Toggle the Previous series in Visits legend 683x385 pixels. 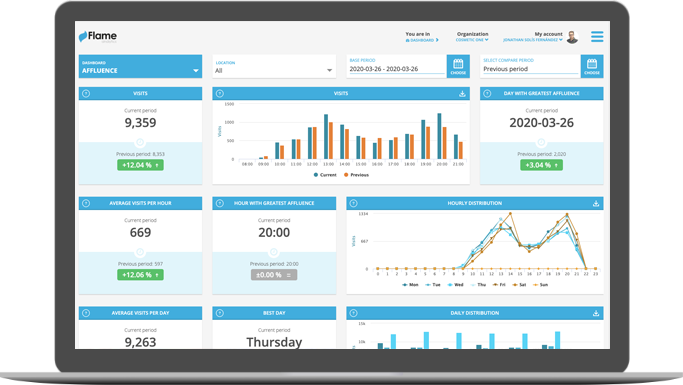pyautogui.click(x=356, y=175)
